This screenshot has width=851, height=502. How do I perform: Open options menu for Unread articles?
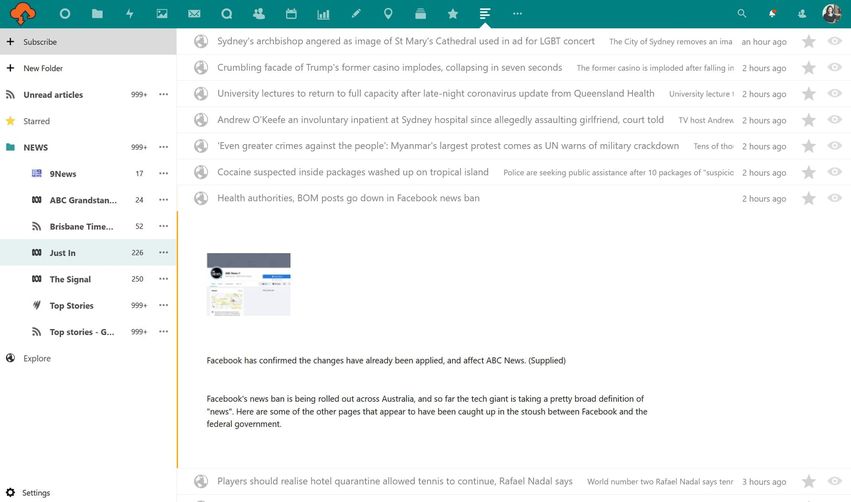(163, 94)
